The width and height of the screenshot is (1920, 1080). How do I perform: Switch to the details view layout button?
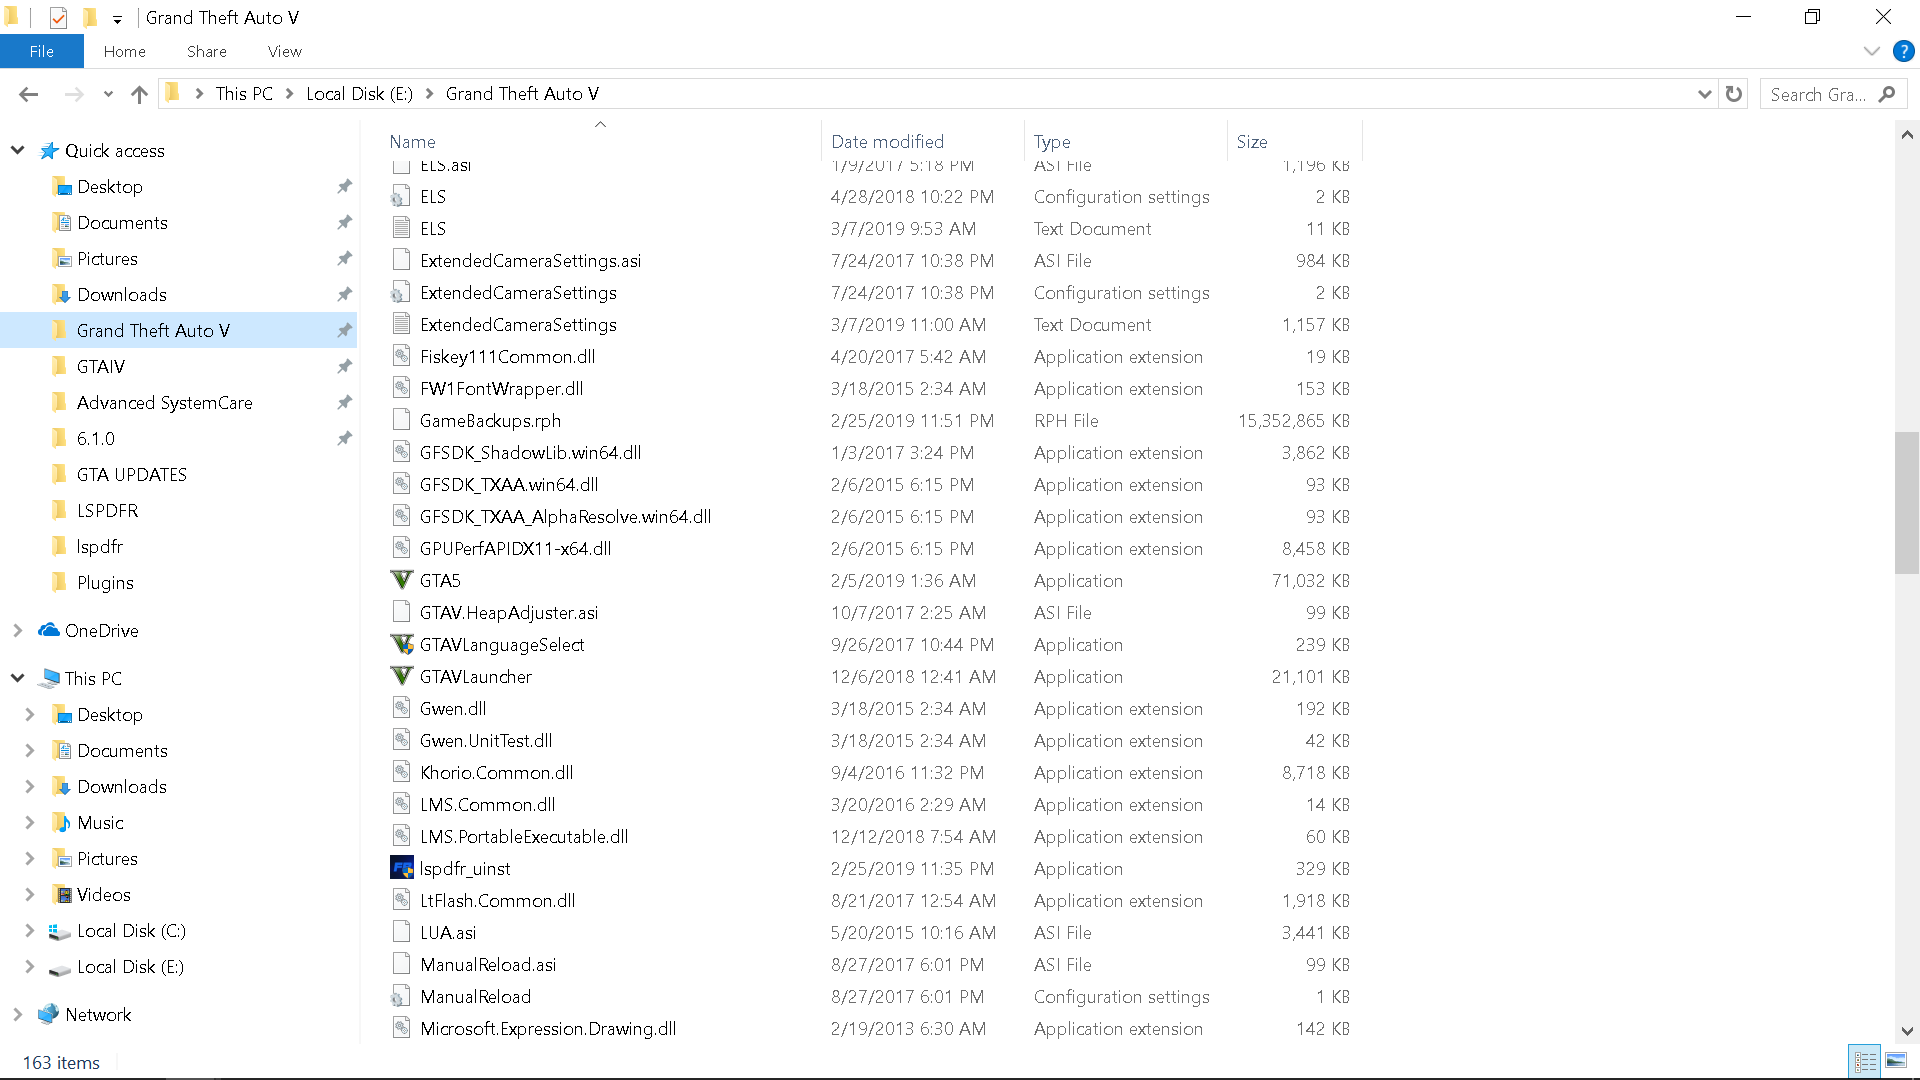[x=1865, y=1061]
